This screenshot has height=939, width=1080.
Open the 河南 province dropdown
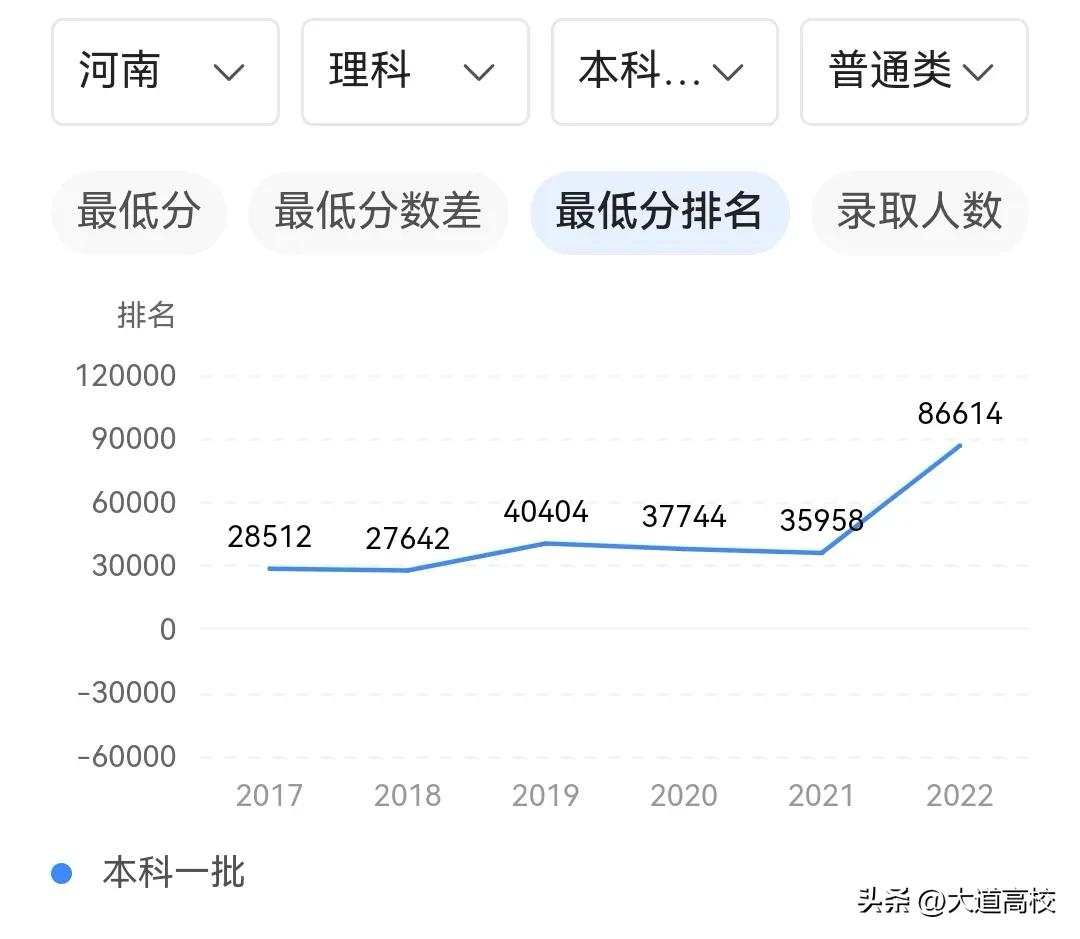click(x=165, y=72)
